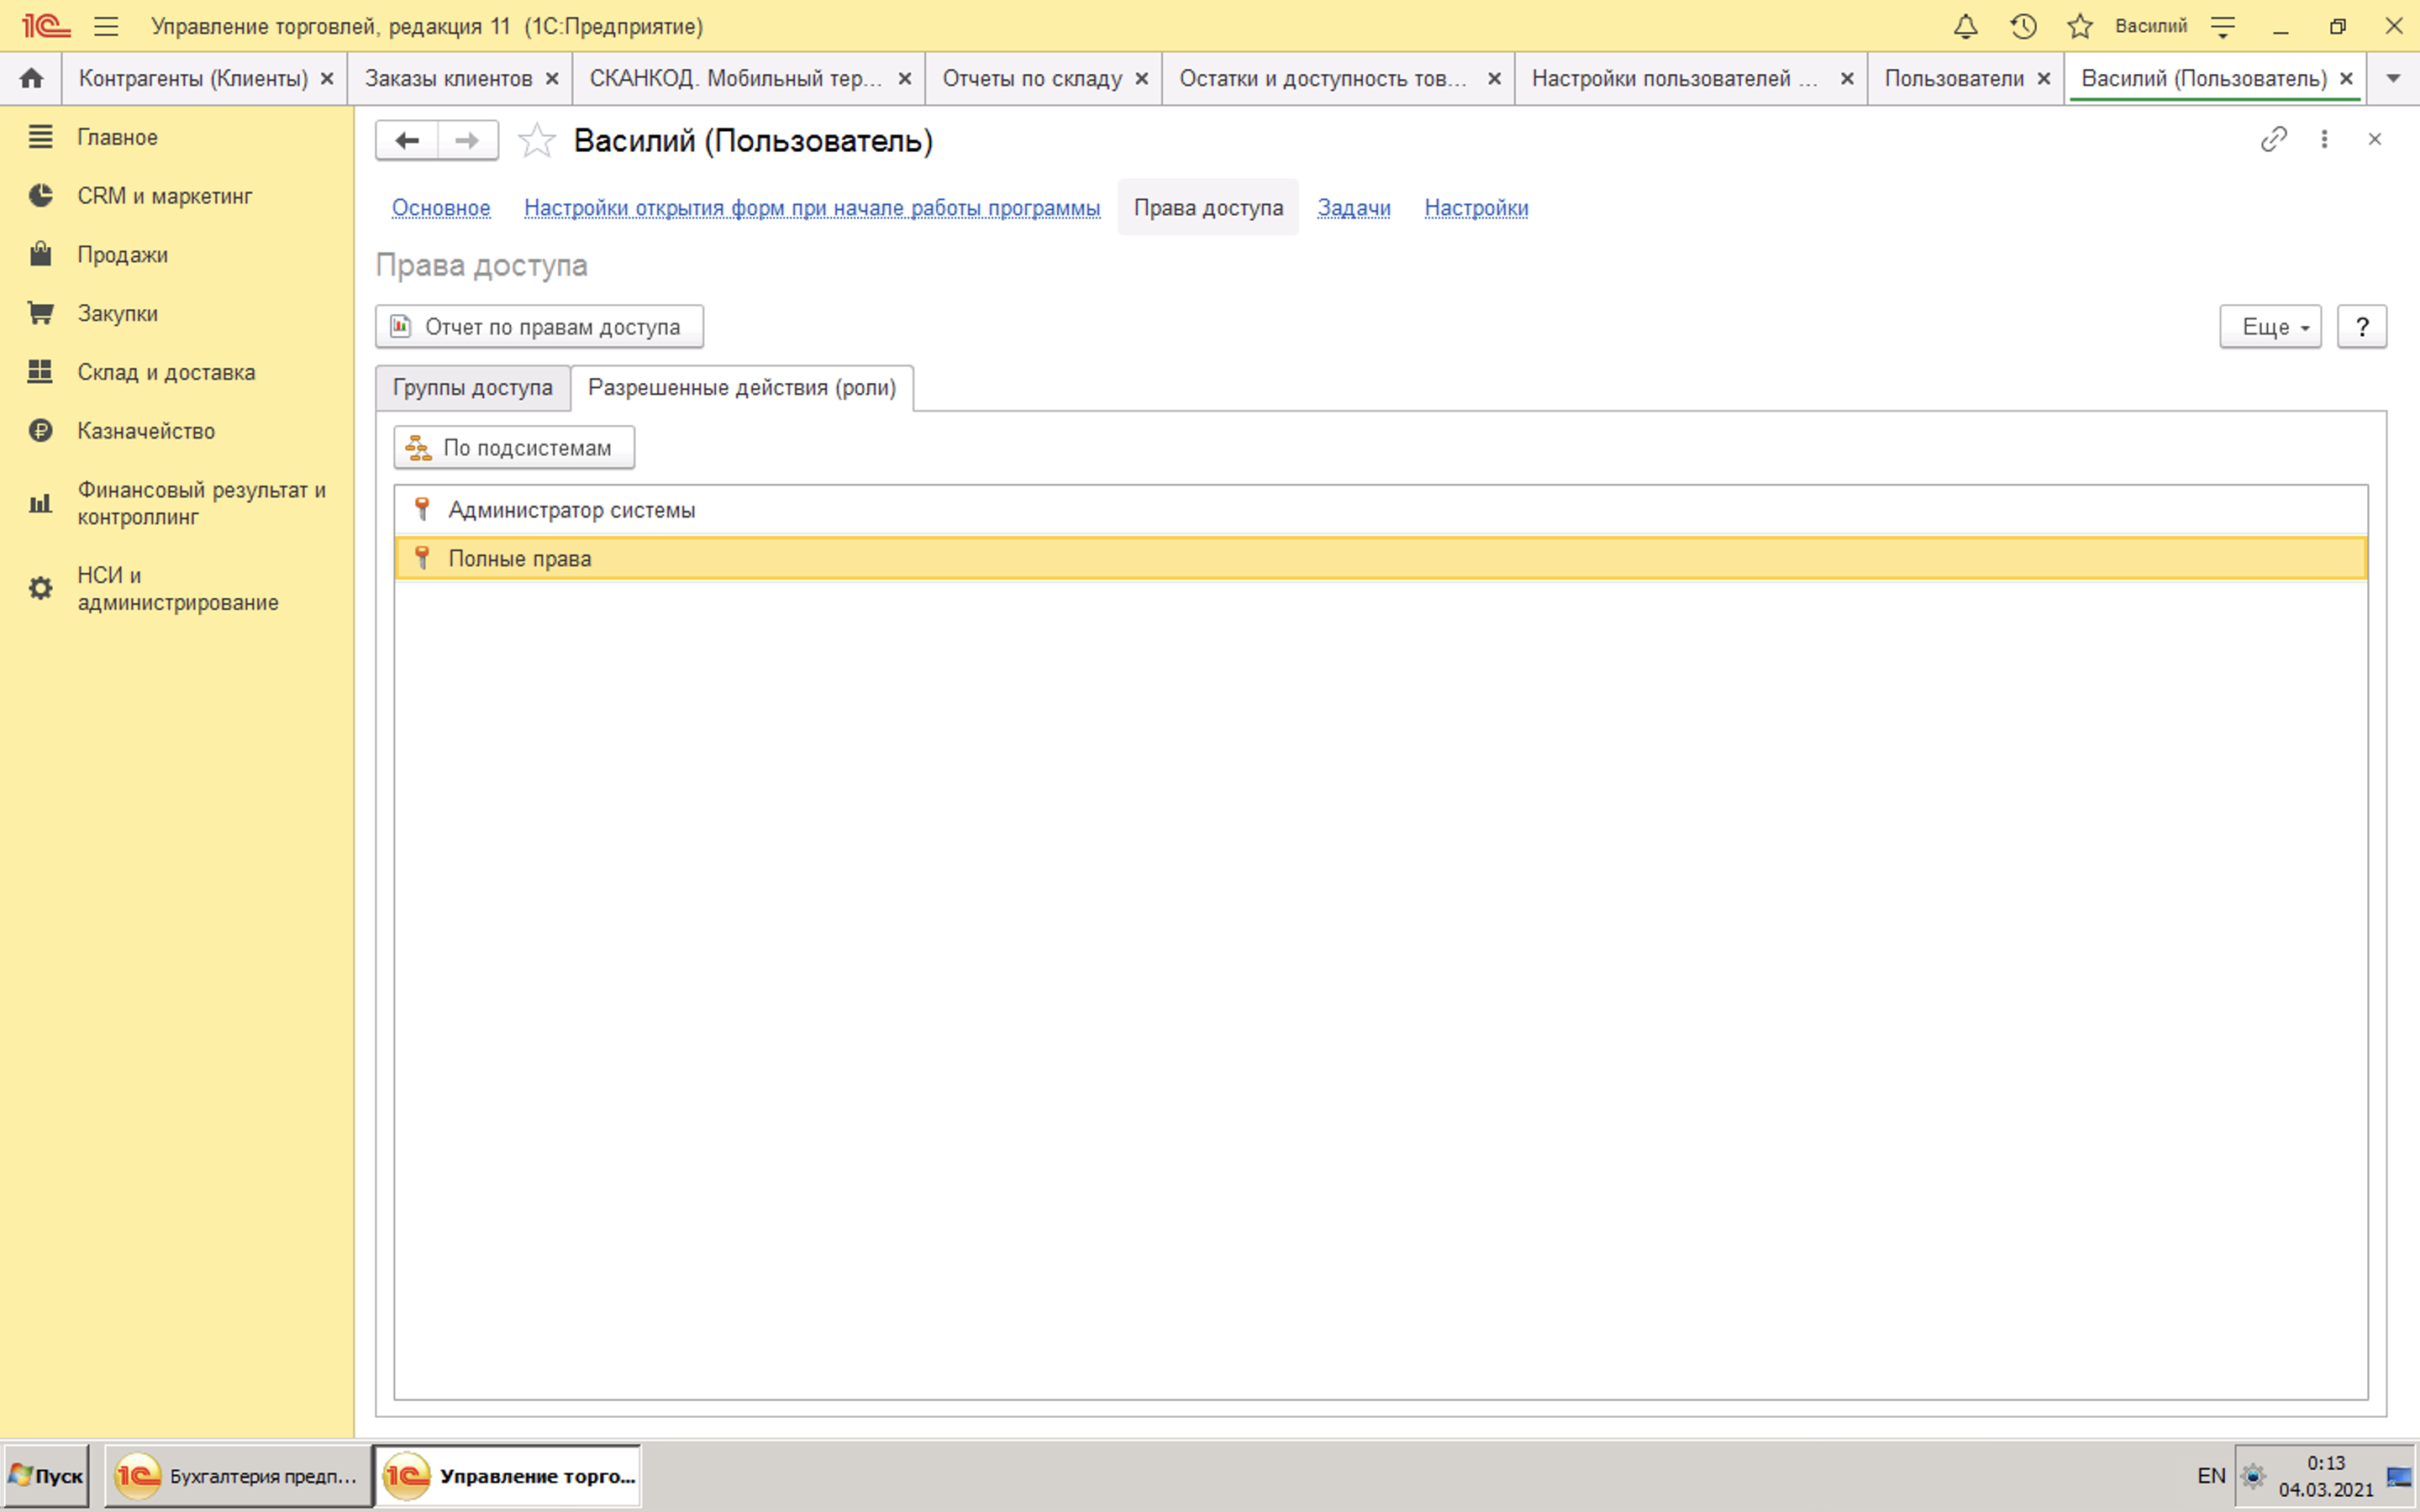Get link to this form chain icon
The width and height of the screenshot is (2420, 1512).
click(x=2273, y=139)
